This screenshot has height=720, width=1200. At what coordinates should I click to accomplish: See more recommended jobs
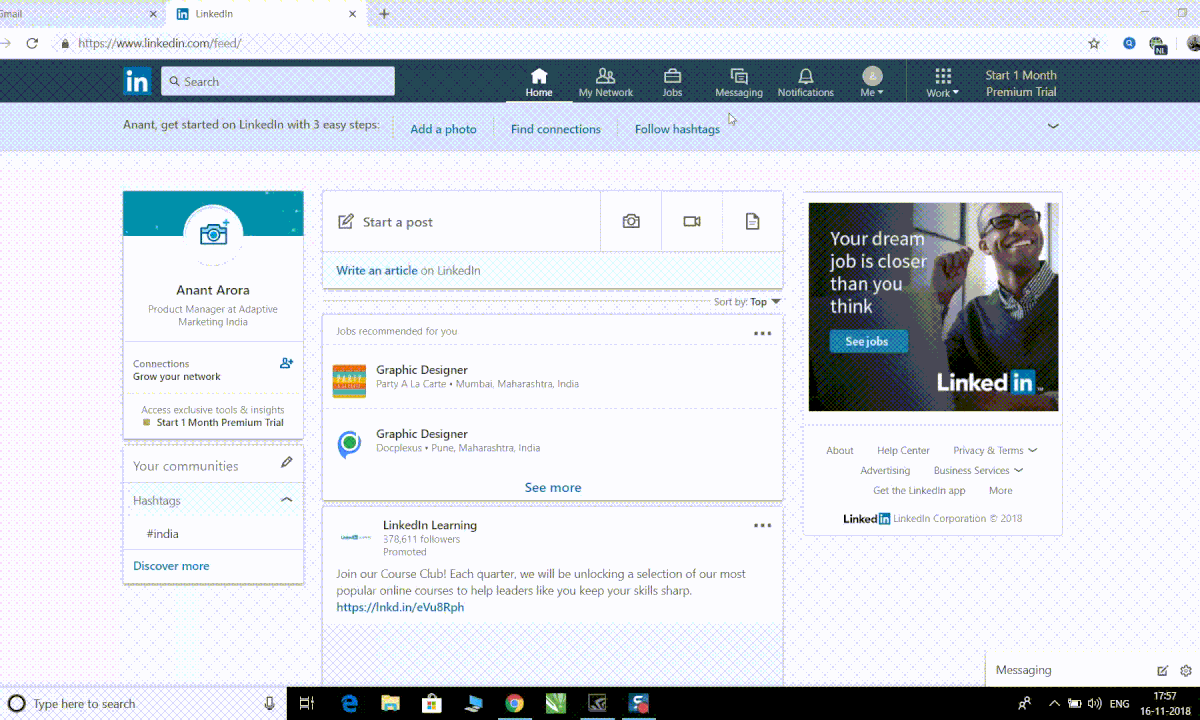(x=553, y=487)
